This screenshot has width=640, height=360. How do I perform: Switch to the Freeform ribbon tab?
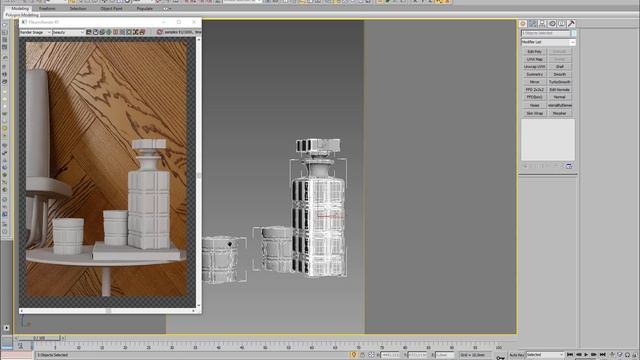tap(47, 8)
